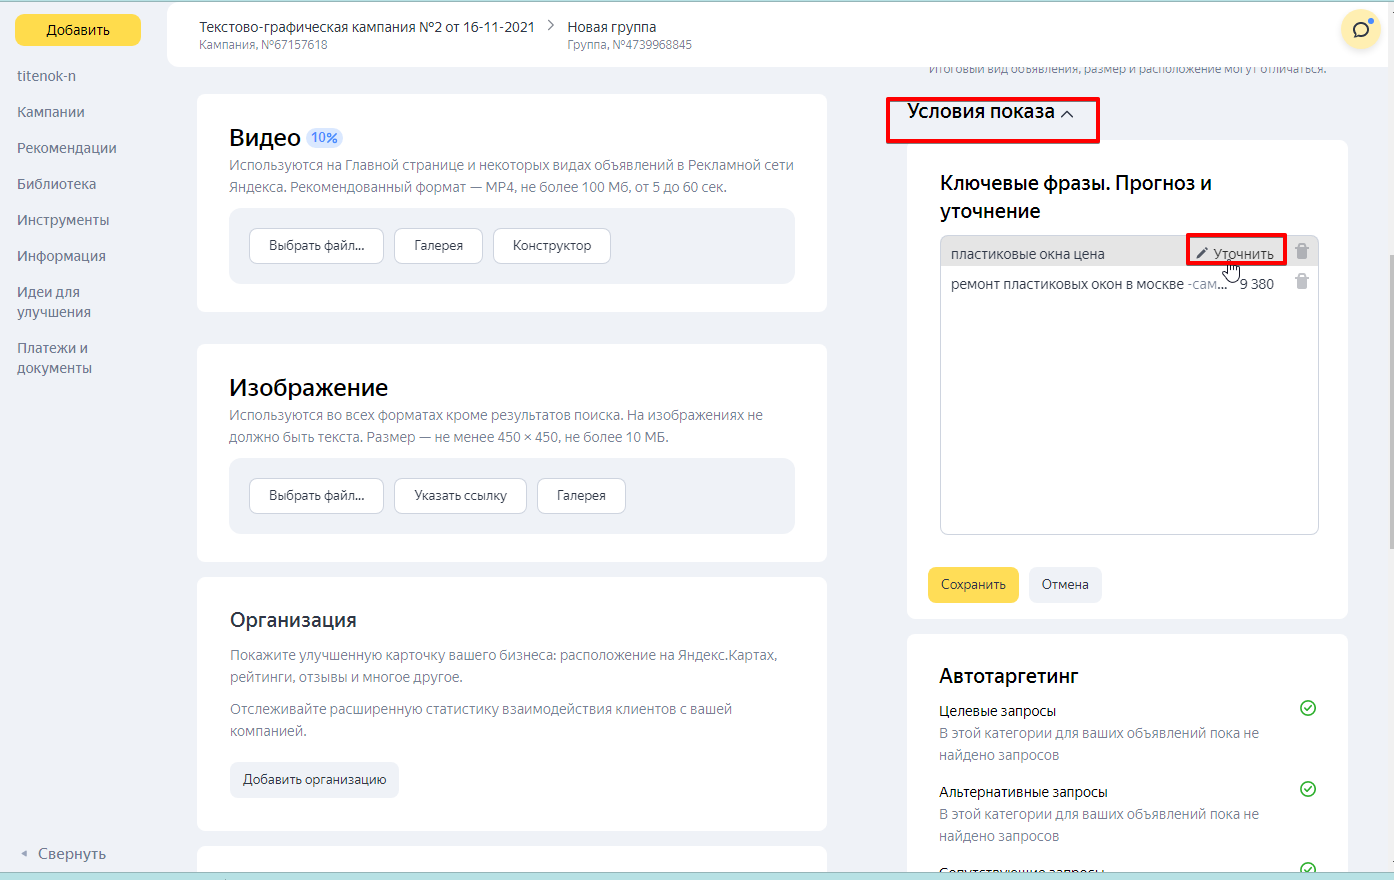Toggle the Целевые запросы green checkmark
Image resolution: width=1394 pixels, height=880 pixels.
pyautogui.click(x=1307, y=708)
